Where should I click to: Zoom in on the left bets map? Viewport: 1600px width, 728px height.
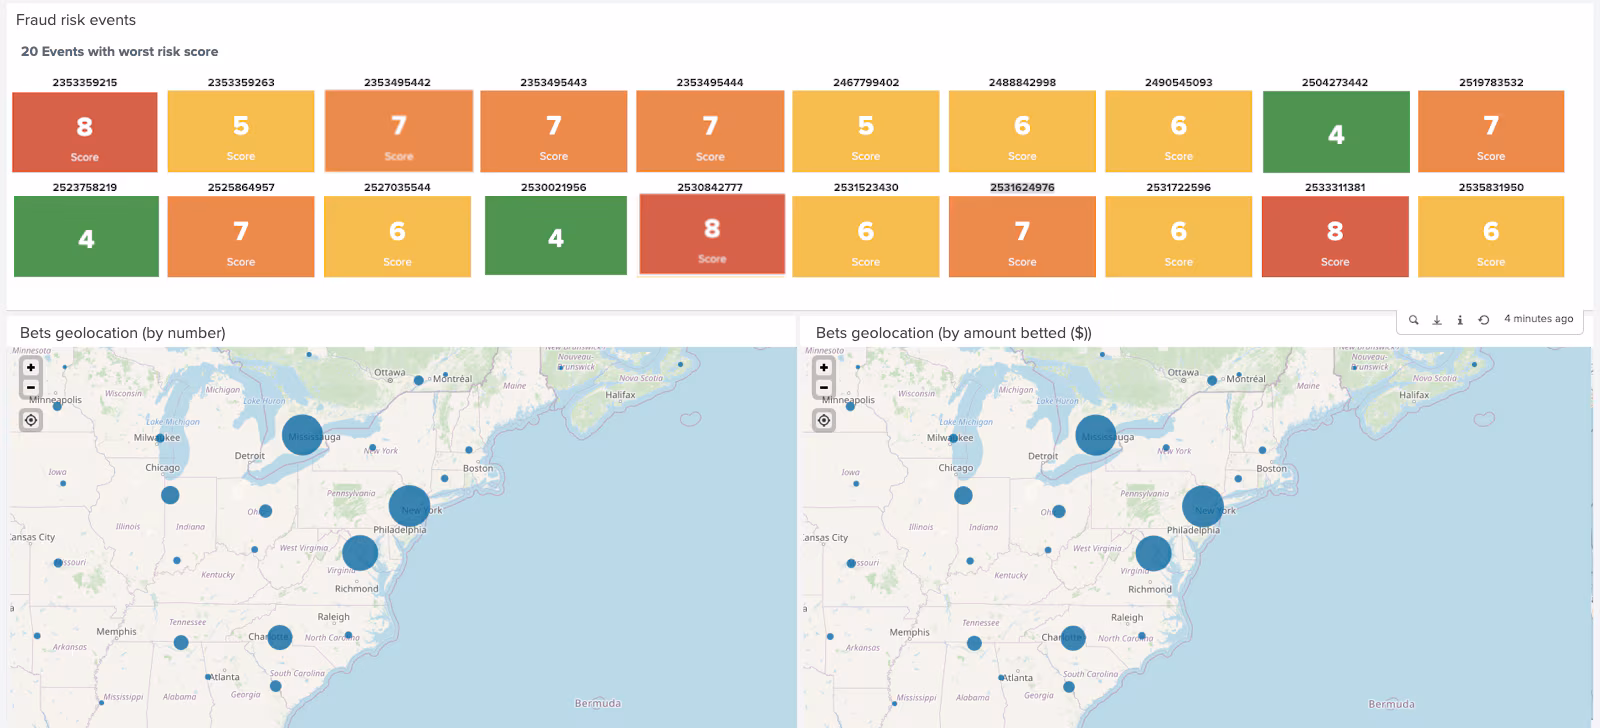point(31,368)
